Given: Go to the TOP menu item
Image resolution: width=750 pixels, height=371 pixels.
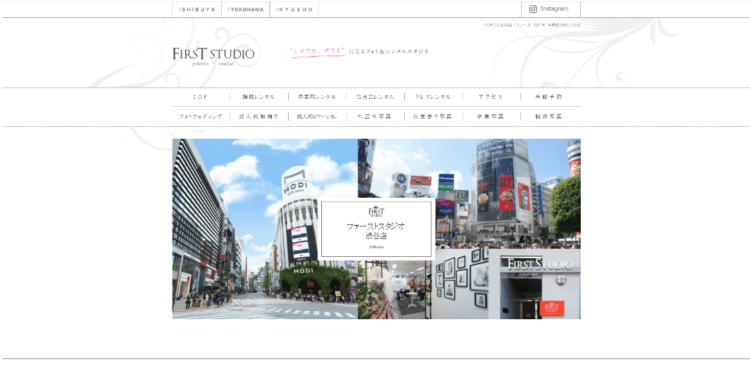Looking at the screenshot, I should pyautogui.click(x=200, y=97).
